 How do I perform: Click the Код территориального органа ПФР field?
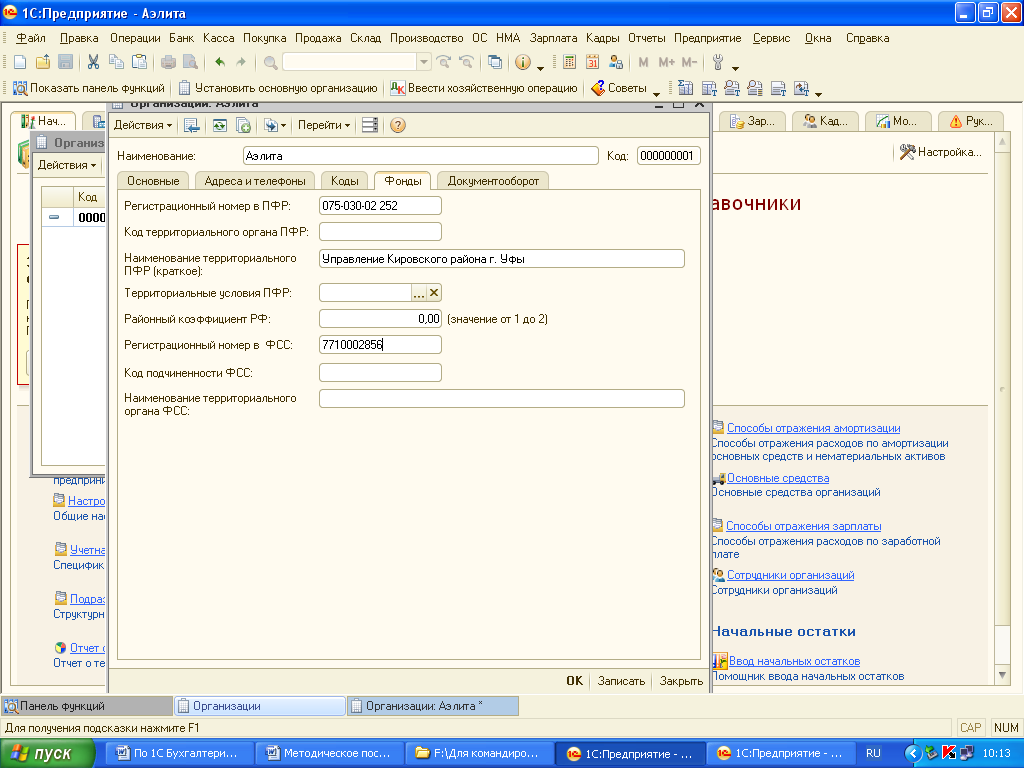[x=380, y=232]
